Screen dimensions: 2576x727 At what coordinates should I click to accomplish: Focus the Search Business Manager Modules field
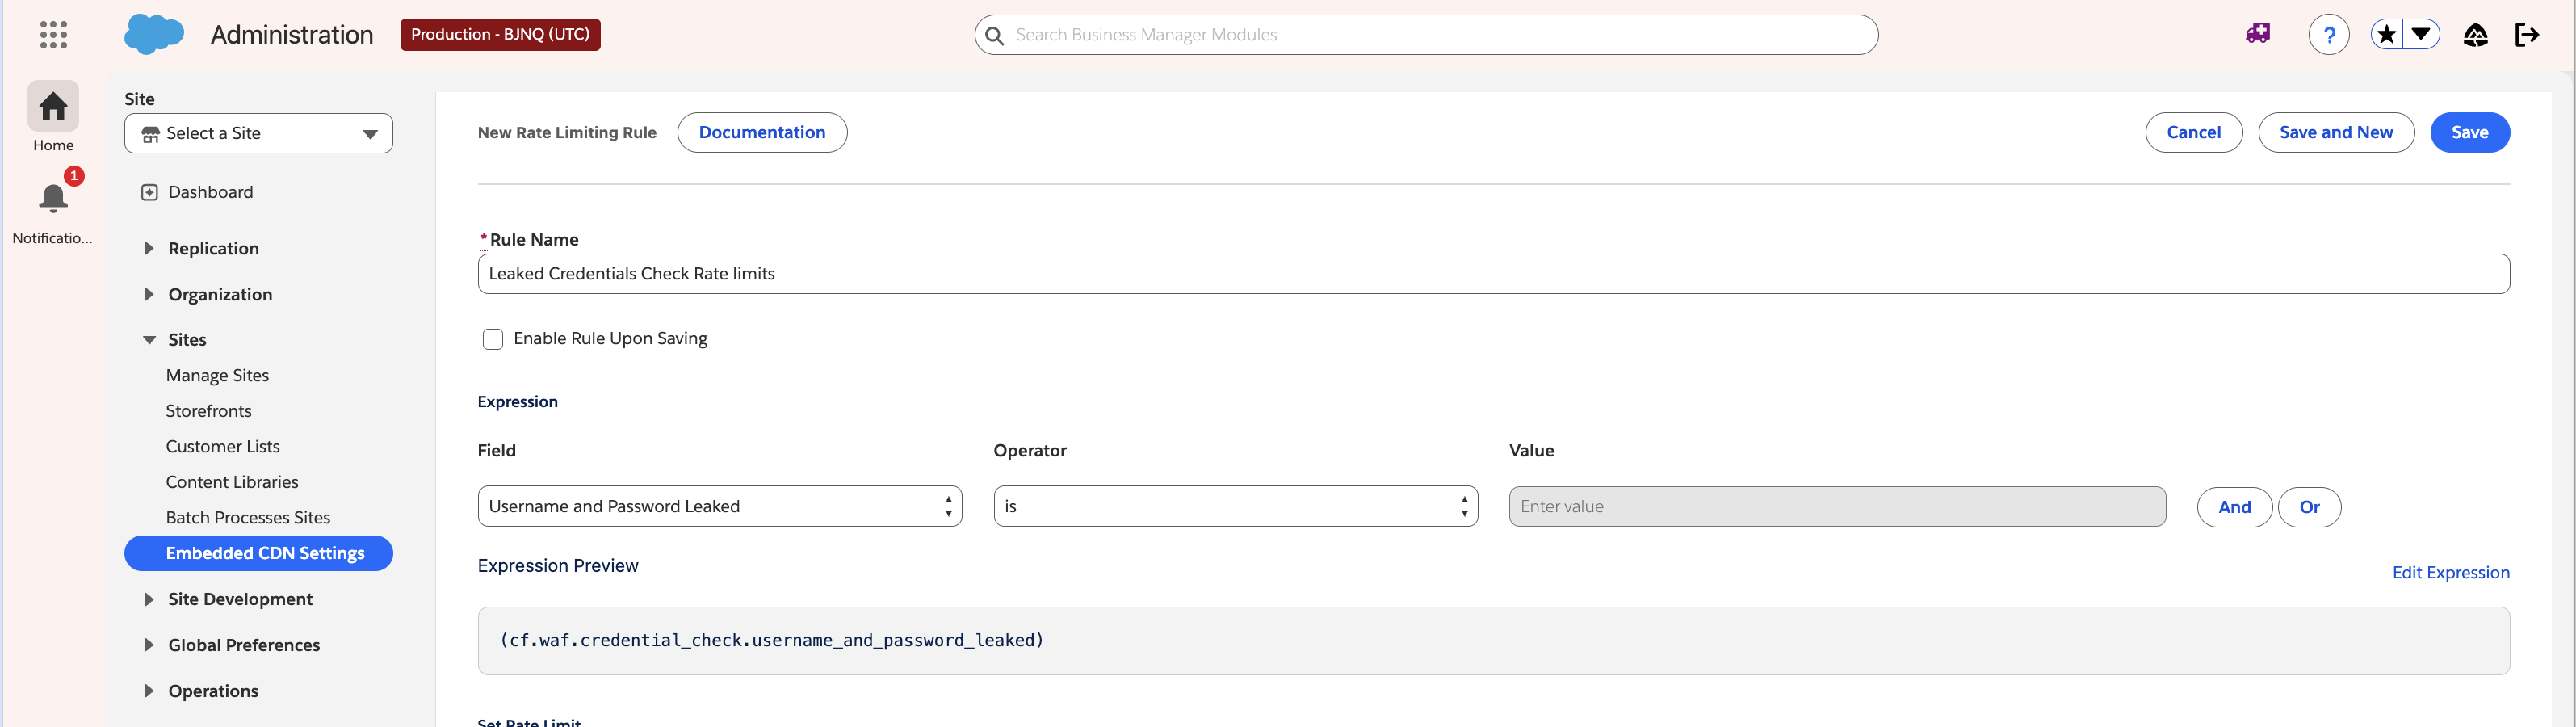tap(1426, 35)
